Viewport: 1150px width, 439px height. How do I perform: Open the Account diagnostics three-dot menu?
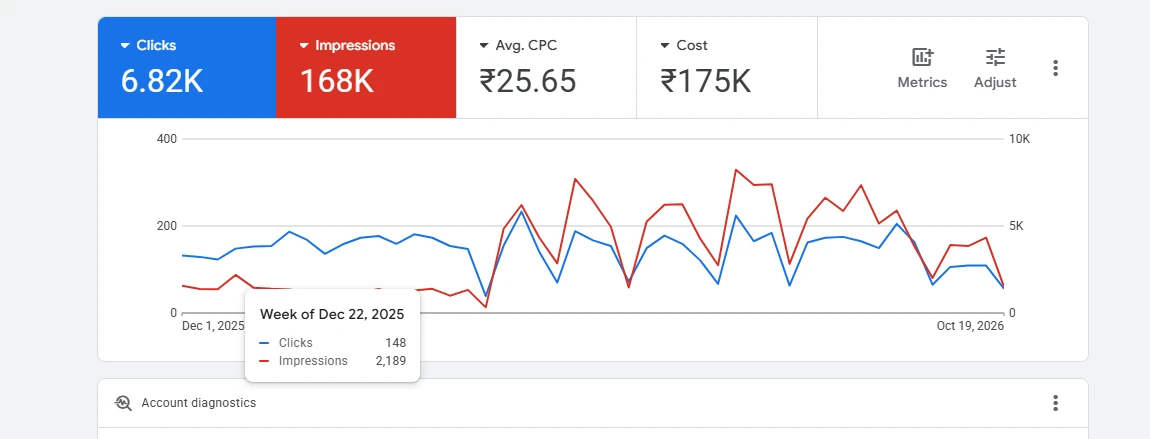point(1055,403)
